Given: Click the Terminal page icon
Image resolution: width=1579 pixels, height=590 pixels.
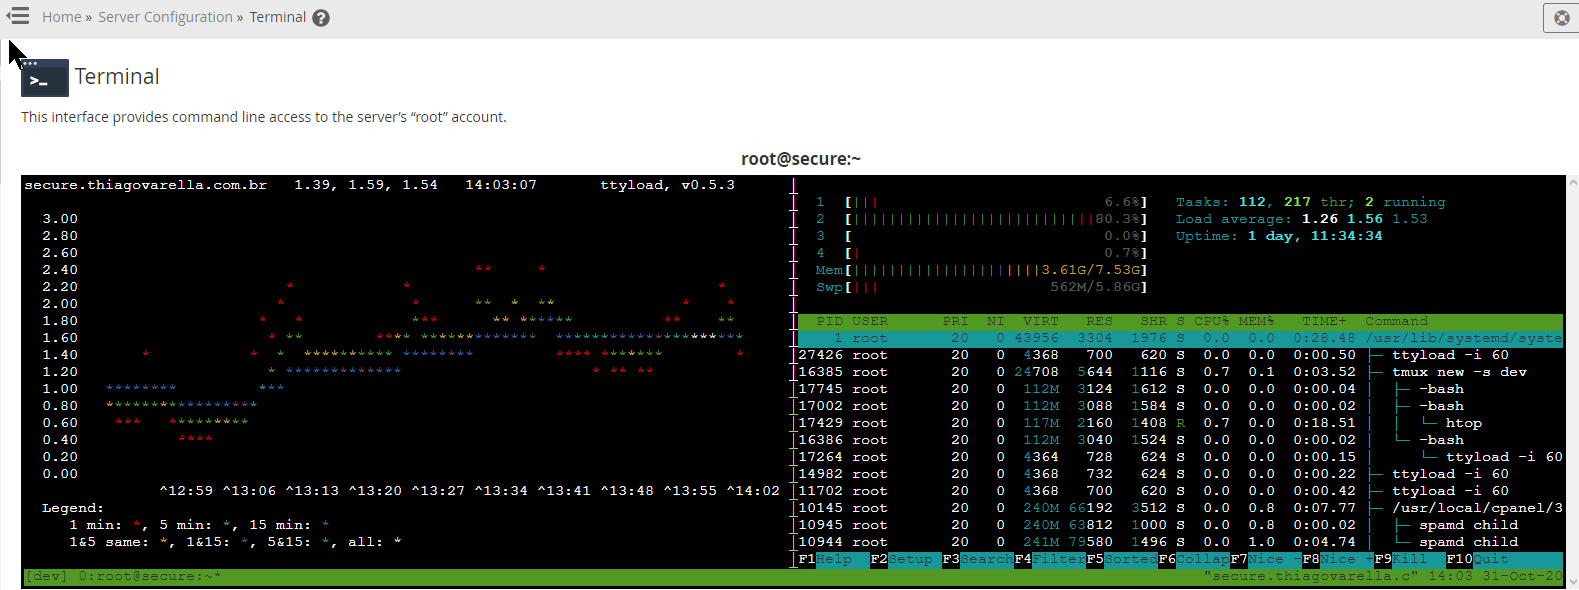Looking at the screenshot, I should tap(45, 78).
